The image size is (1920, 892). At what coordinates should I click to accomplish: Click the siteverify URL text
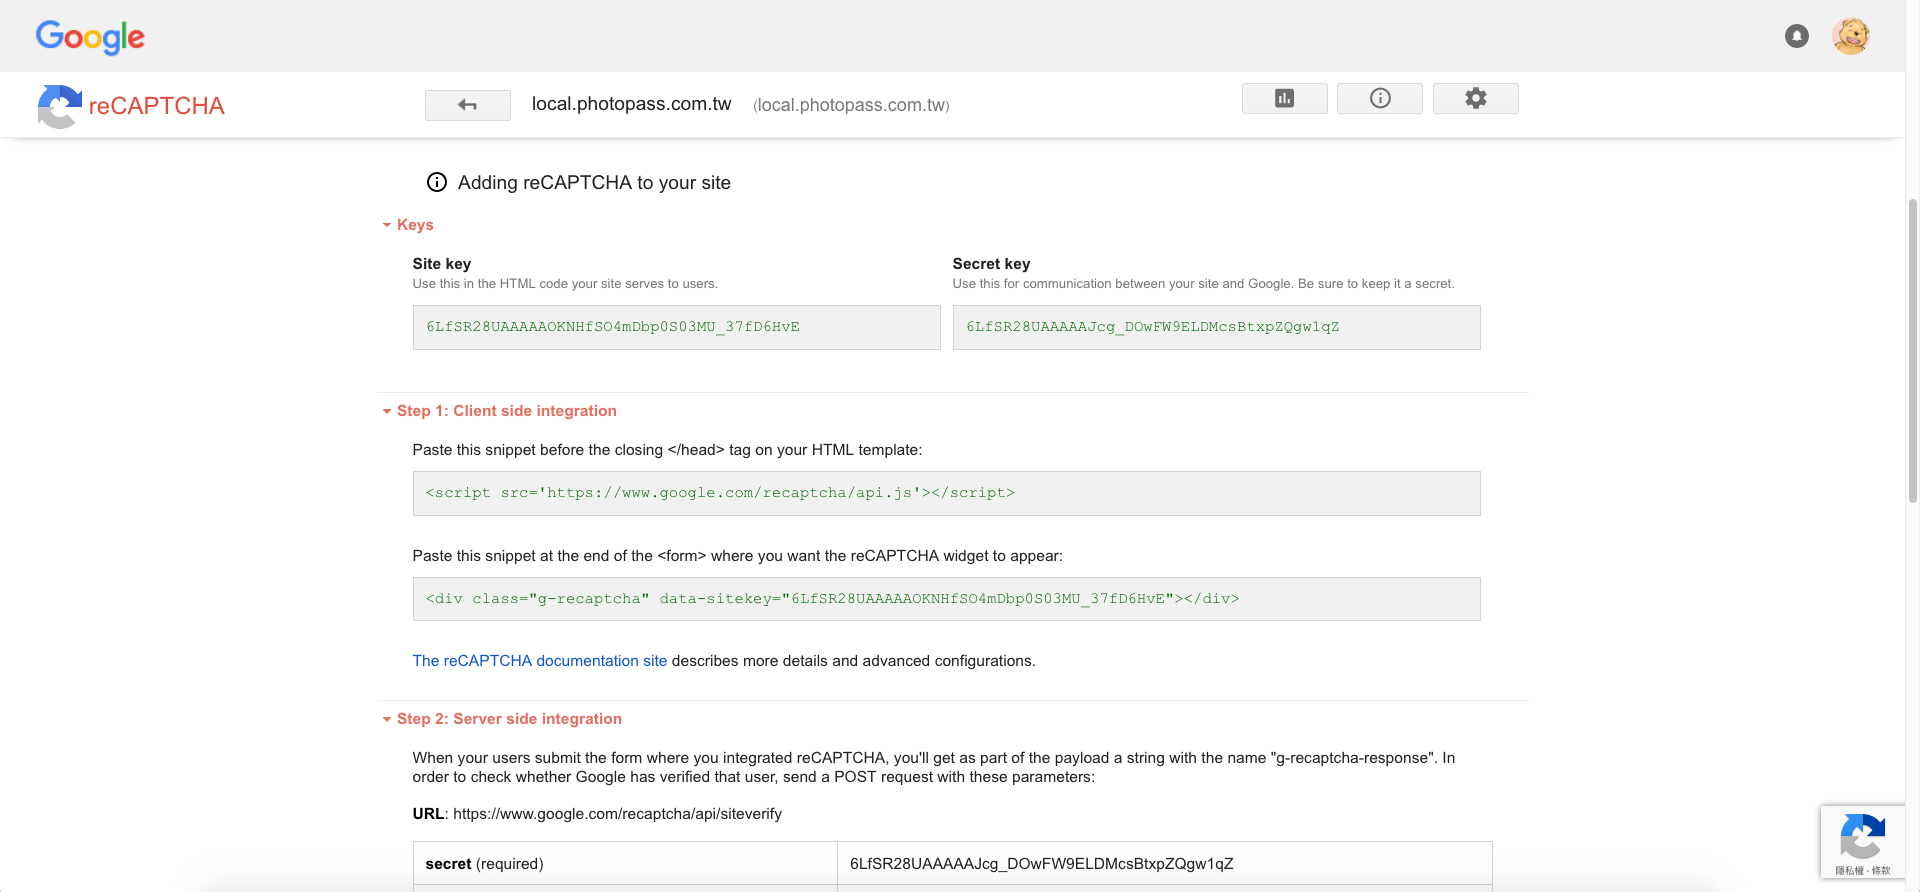617,814
